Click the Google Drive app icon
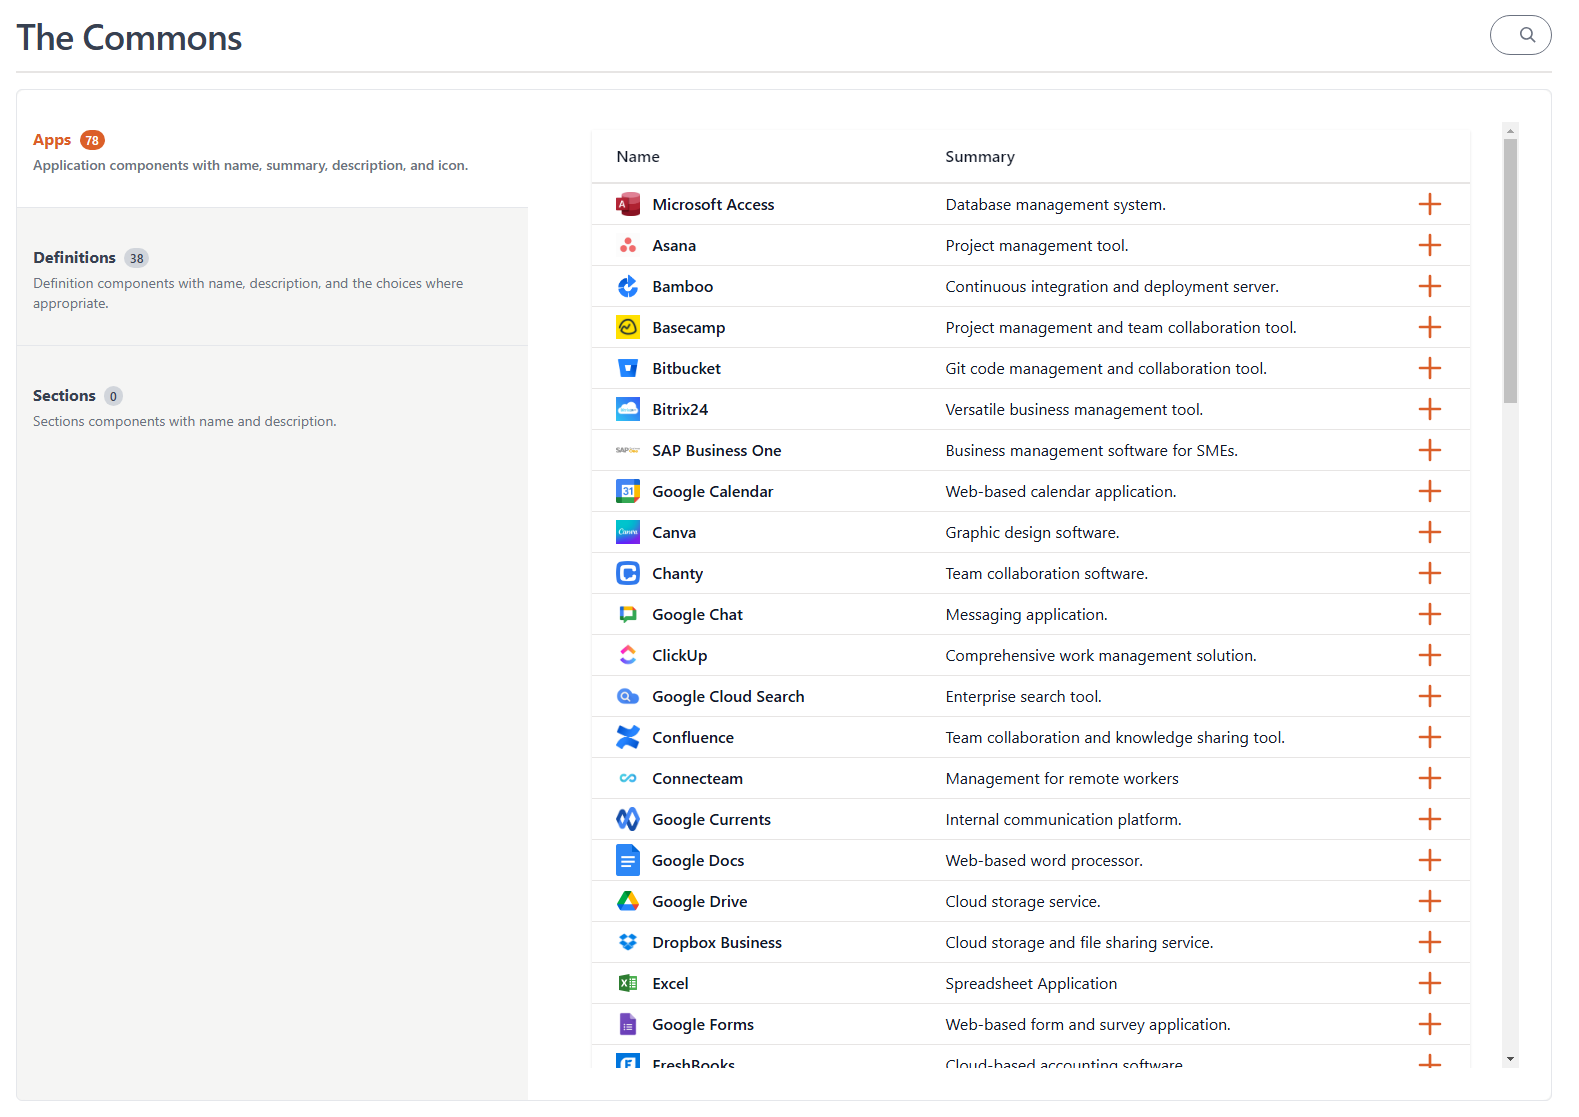The height and width of the screenshot is (1117, 1579). coord(628,901)
